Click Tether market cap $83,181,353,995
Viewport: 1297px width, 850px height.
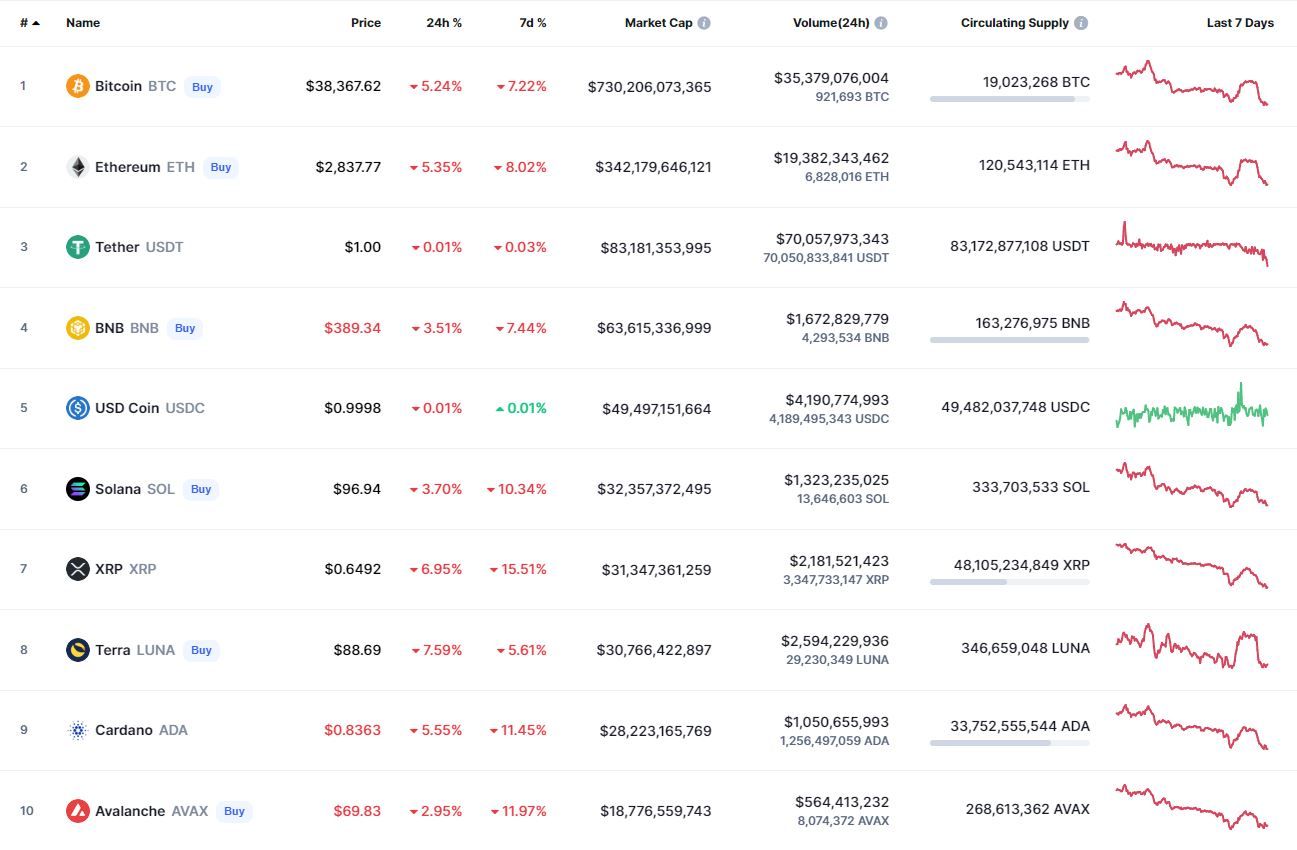(656, 248)
